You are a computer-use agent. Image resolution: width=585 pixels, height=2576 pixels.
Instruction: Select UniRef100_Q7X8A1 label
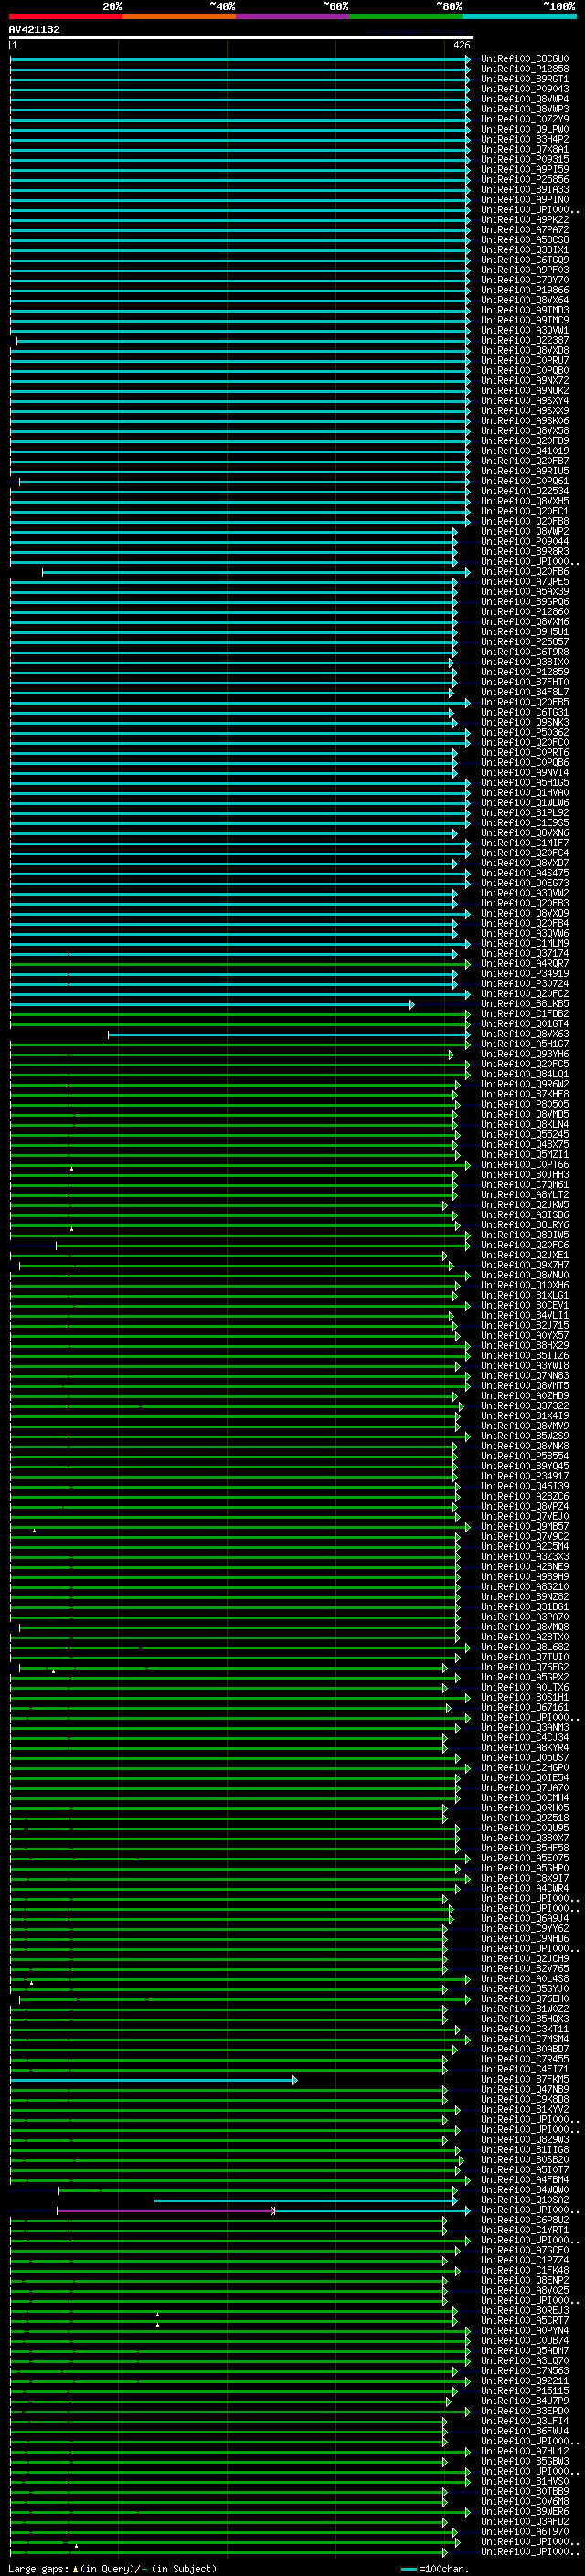click(525, 149)
